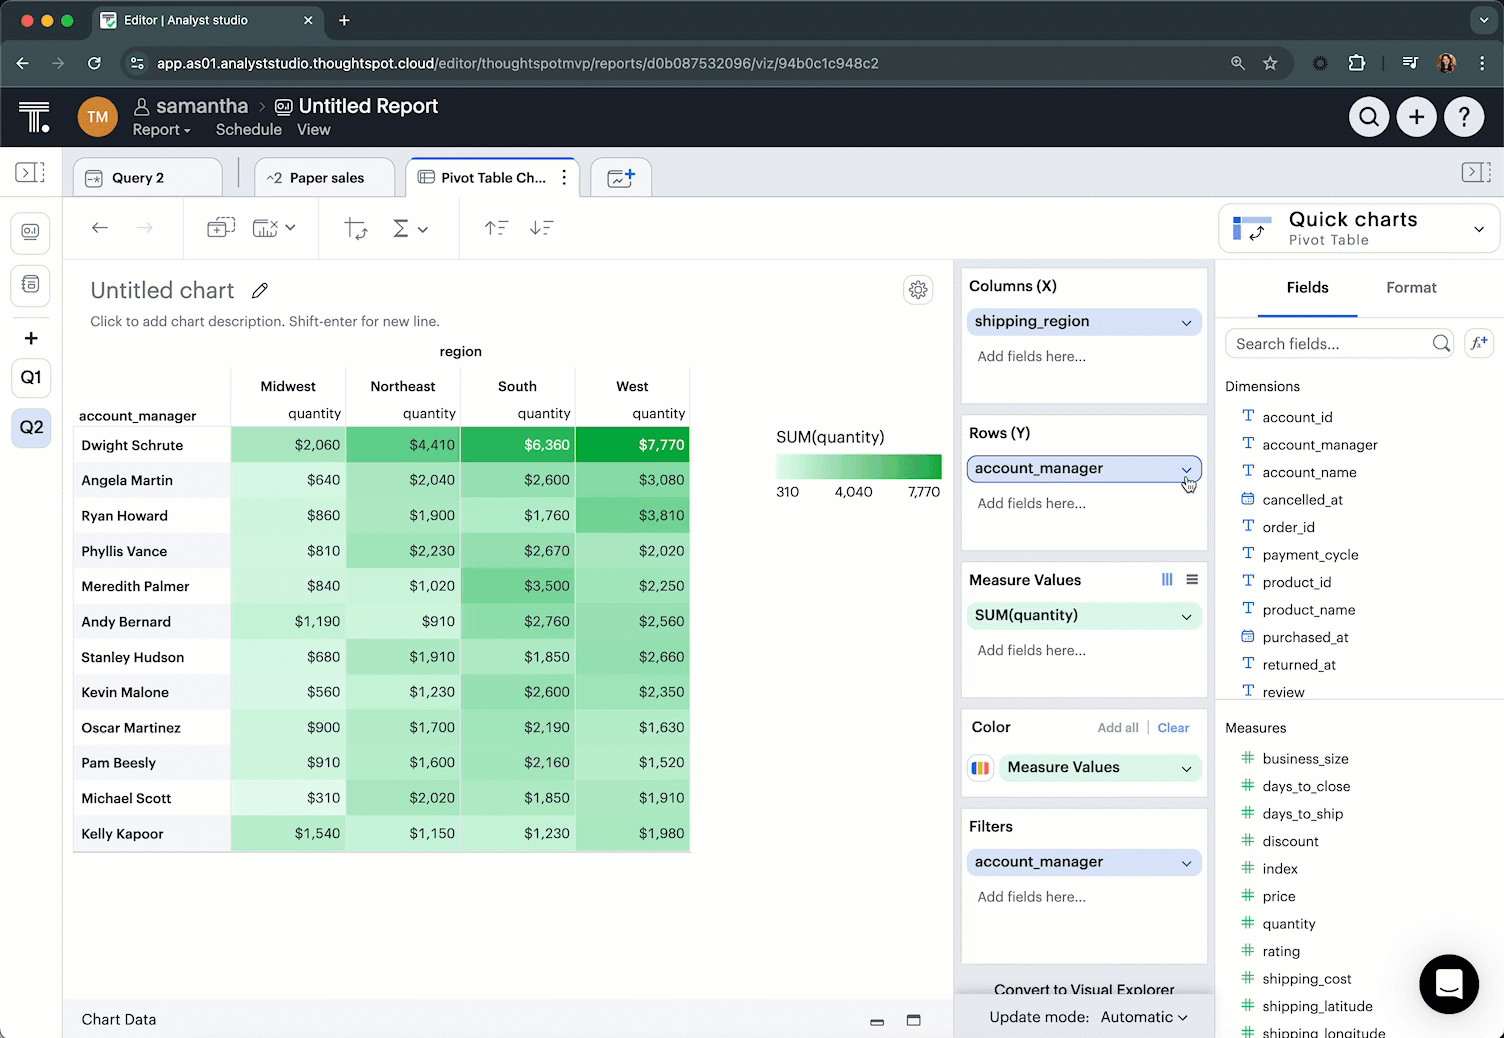The height and width of the screenshot is (1038, 1504).
Task: Expand the shipping_region column dropdown
Action: pos(1186,322)
